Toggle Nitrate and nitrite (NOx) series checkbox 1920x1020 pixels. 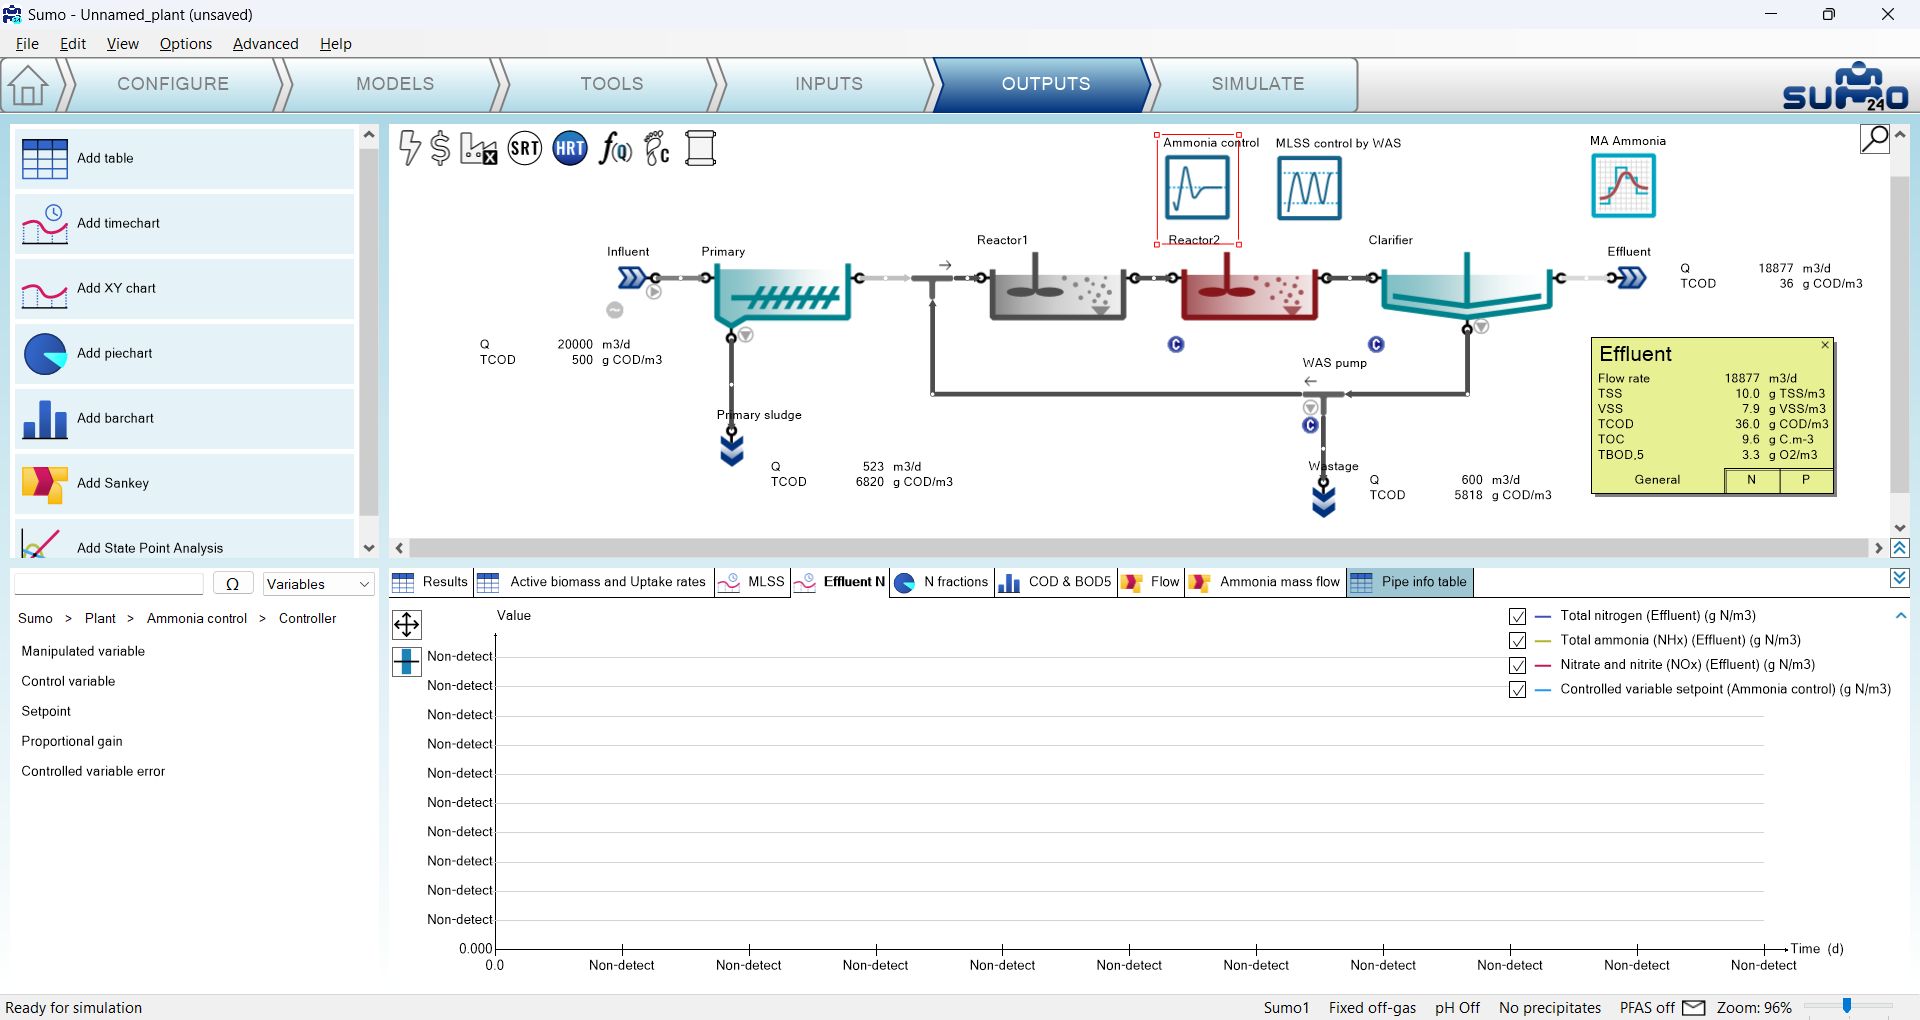tap(1517, 665)
